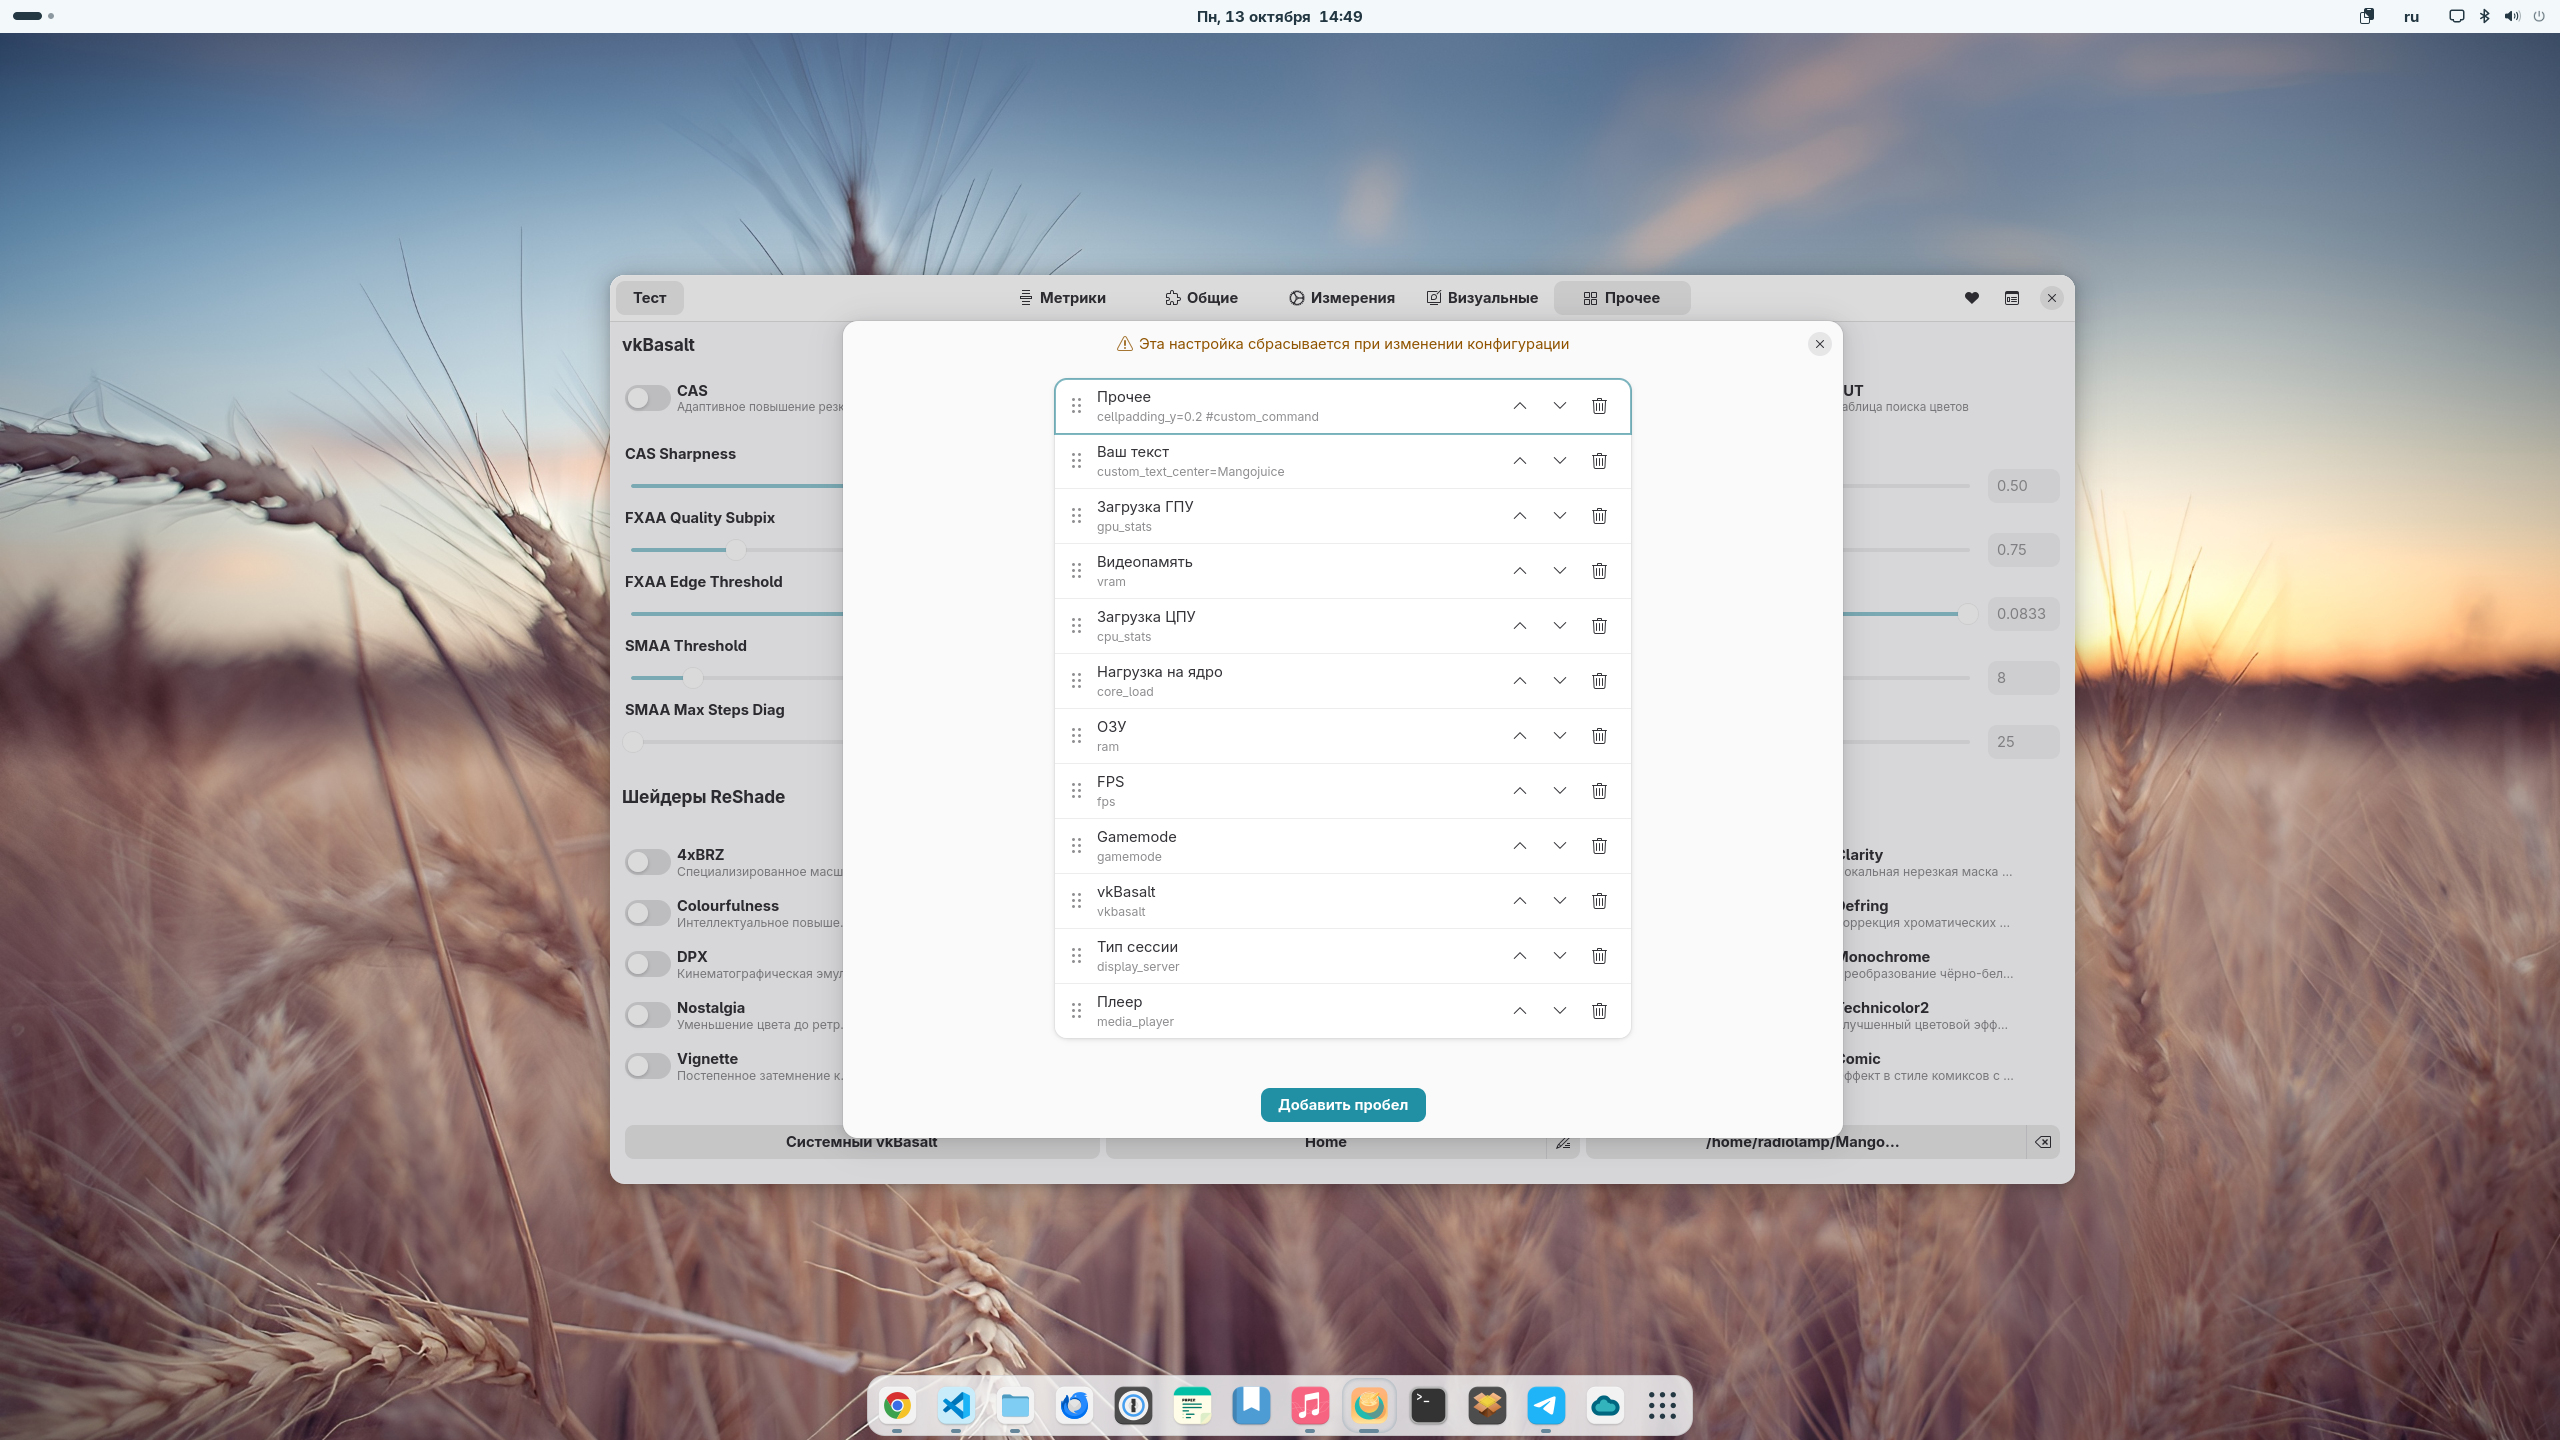Move Нагрузка на ядро up one position
Image resolution: width=2560 pixels, height=1440 pixels.
1519,681
